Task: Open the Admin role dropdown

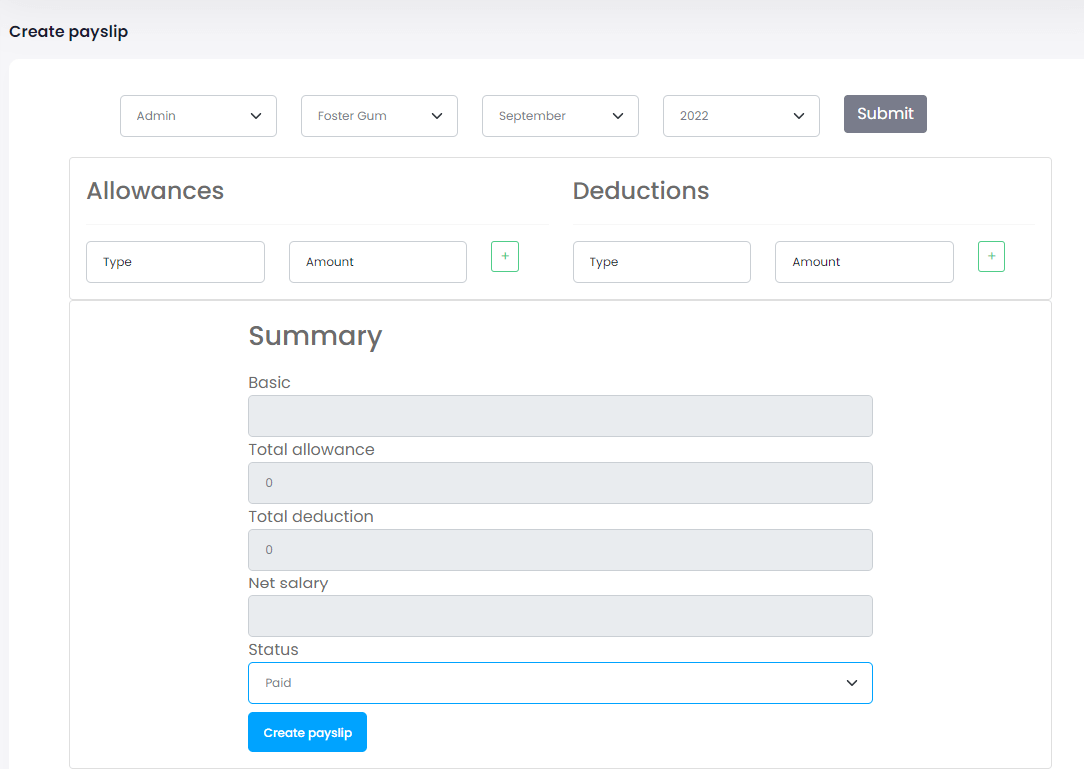Action: click(198, 116)
